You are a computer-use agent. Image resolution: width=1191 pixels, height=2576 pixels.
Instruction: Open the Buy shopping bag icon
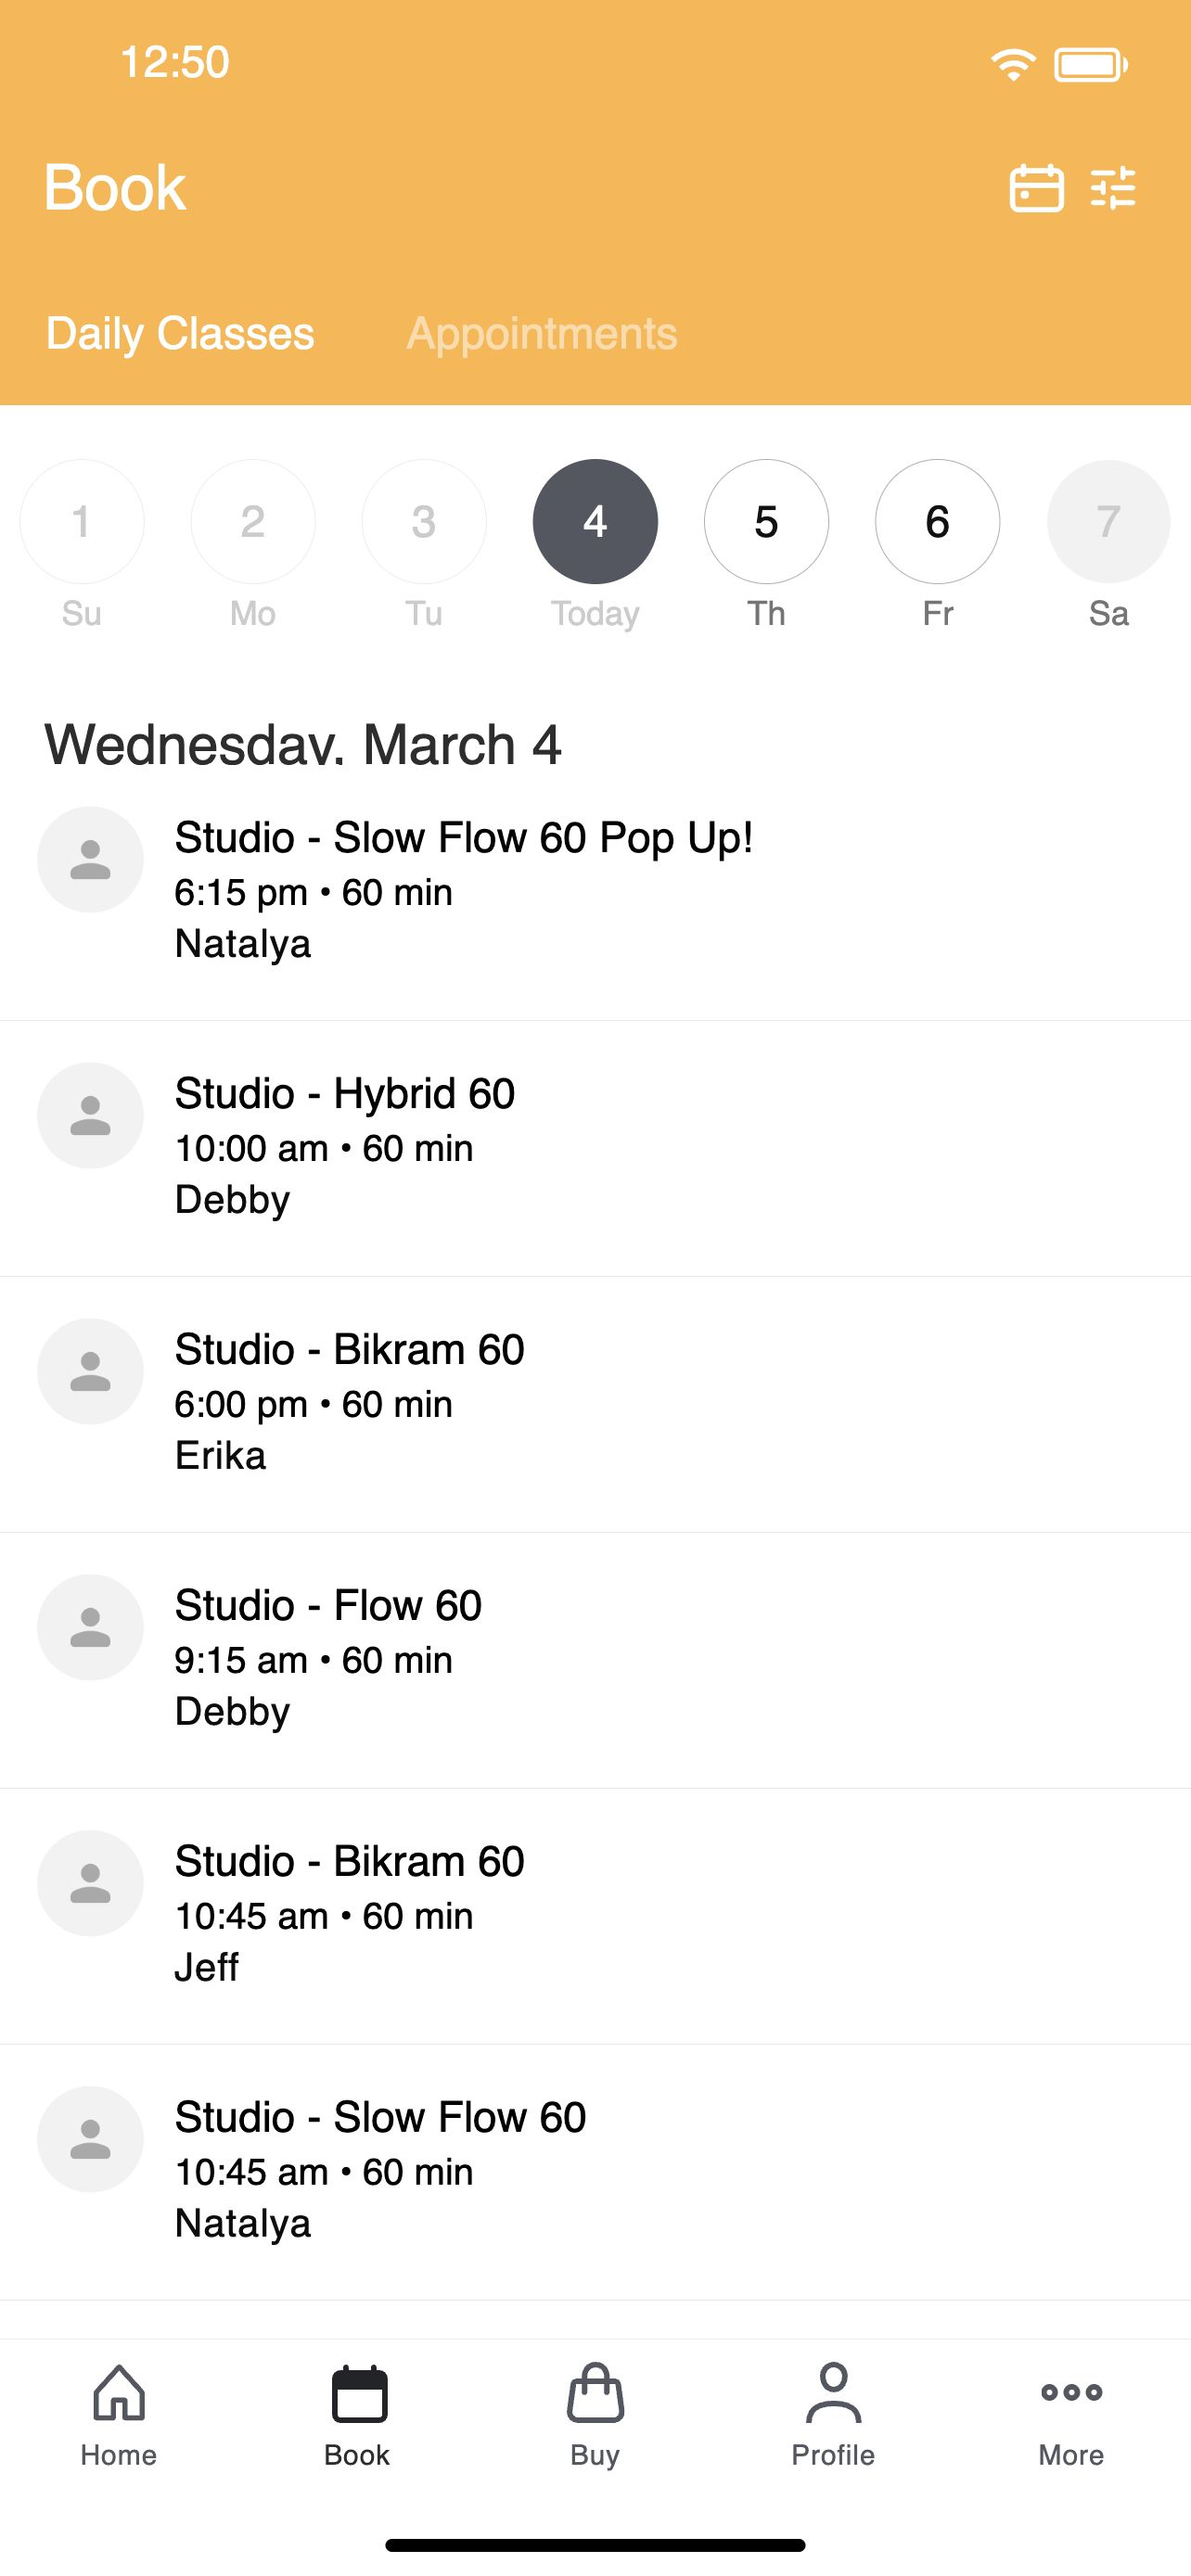[595, 2393]
